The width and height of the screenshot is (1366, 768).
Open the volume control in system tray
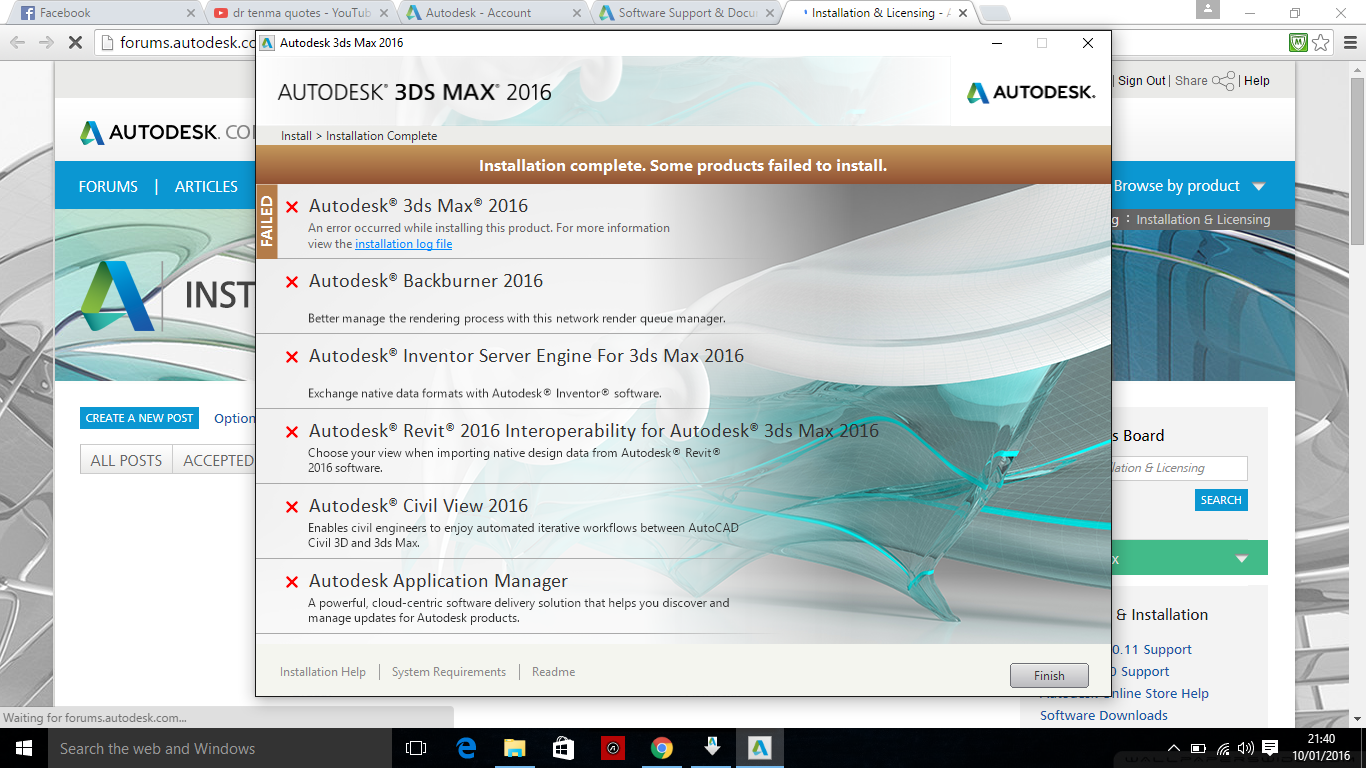point(1245,748)
